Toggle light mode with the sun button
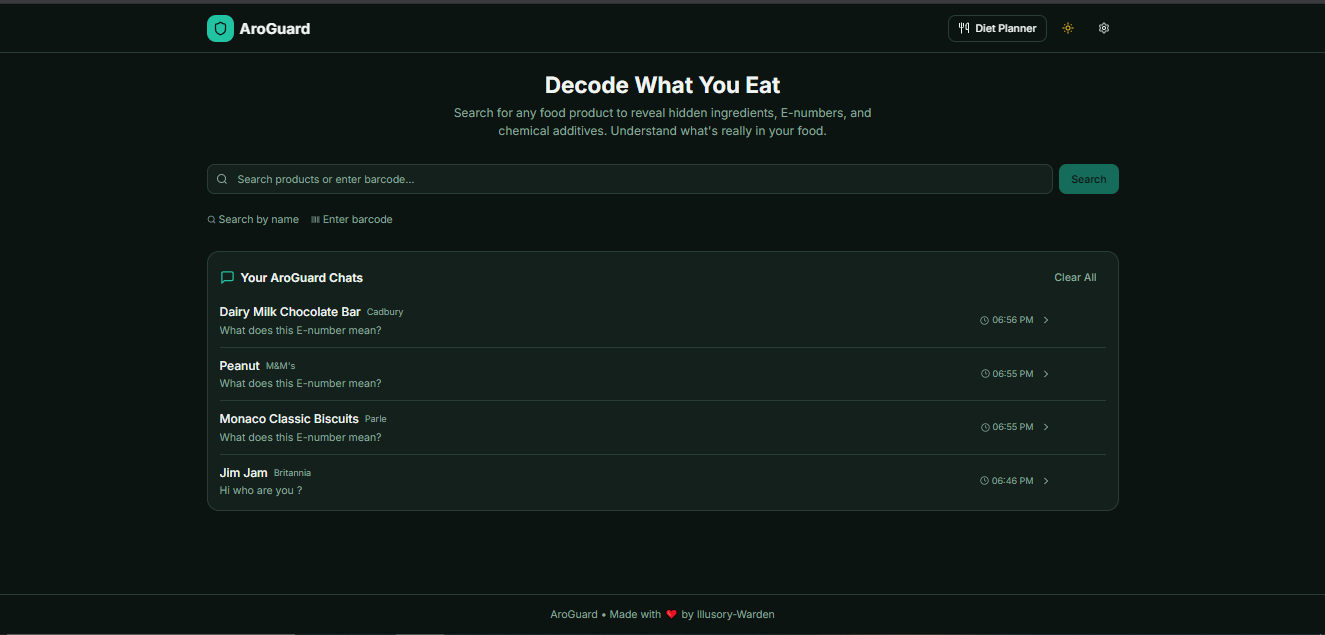Viewport: 1325px width, 635px height. point(1067,28)
